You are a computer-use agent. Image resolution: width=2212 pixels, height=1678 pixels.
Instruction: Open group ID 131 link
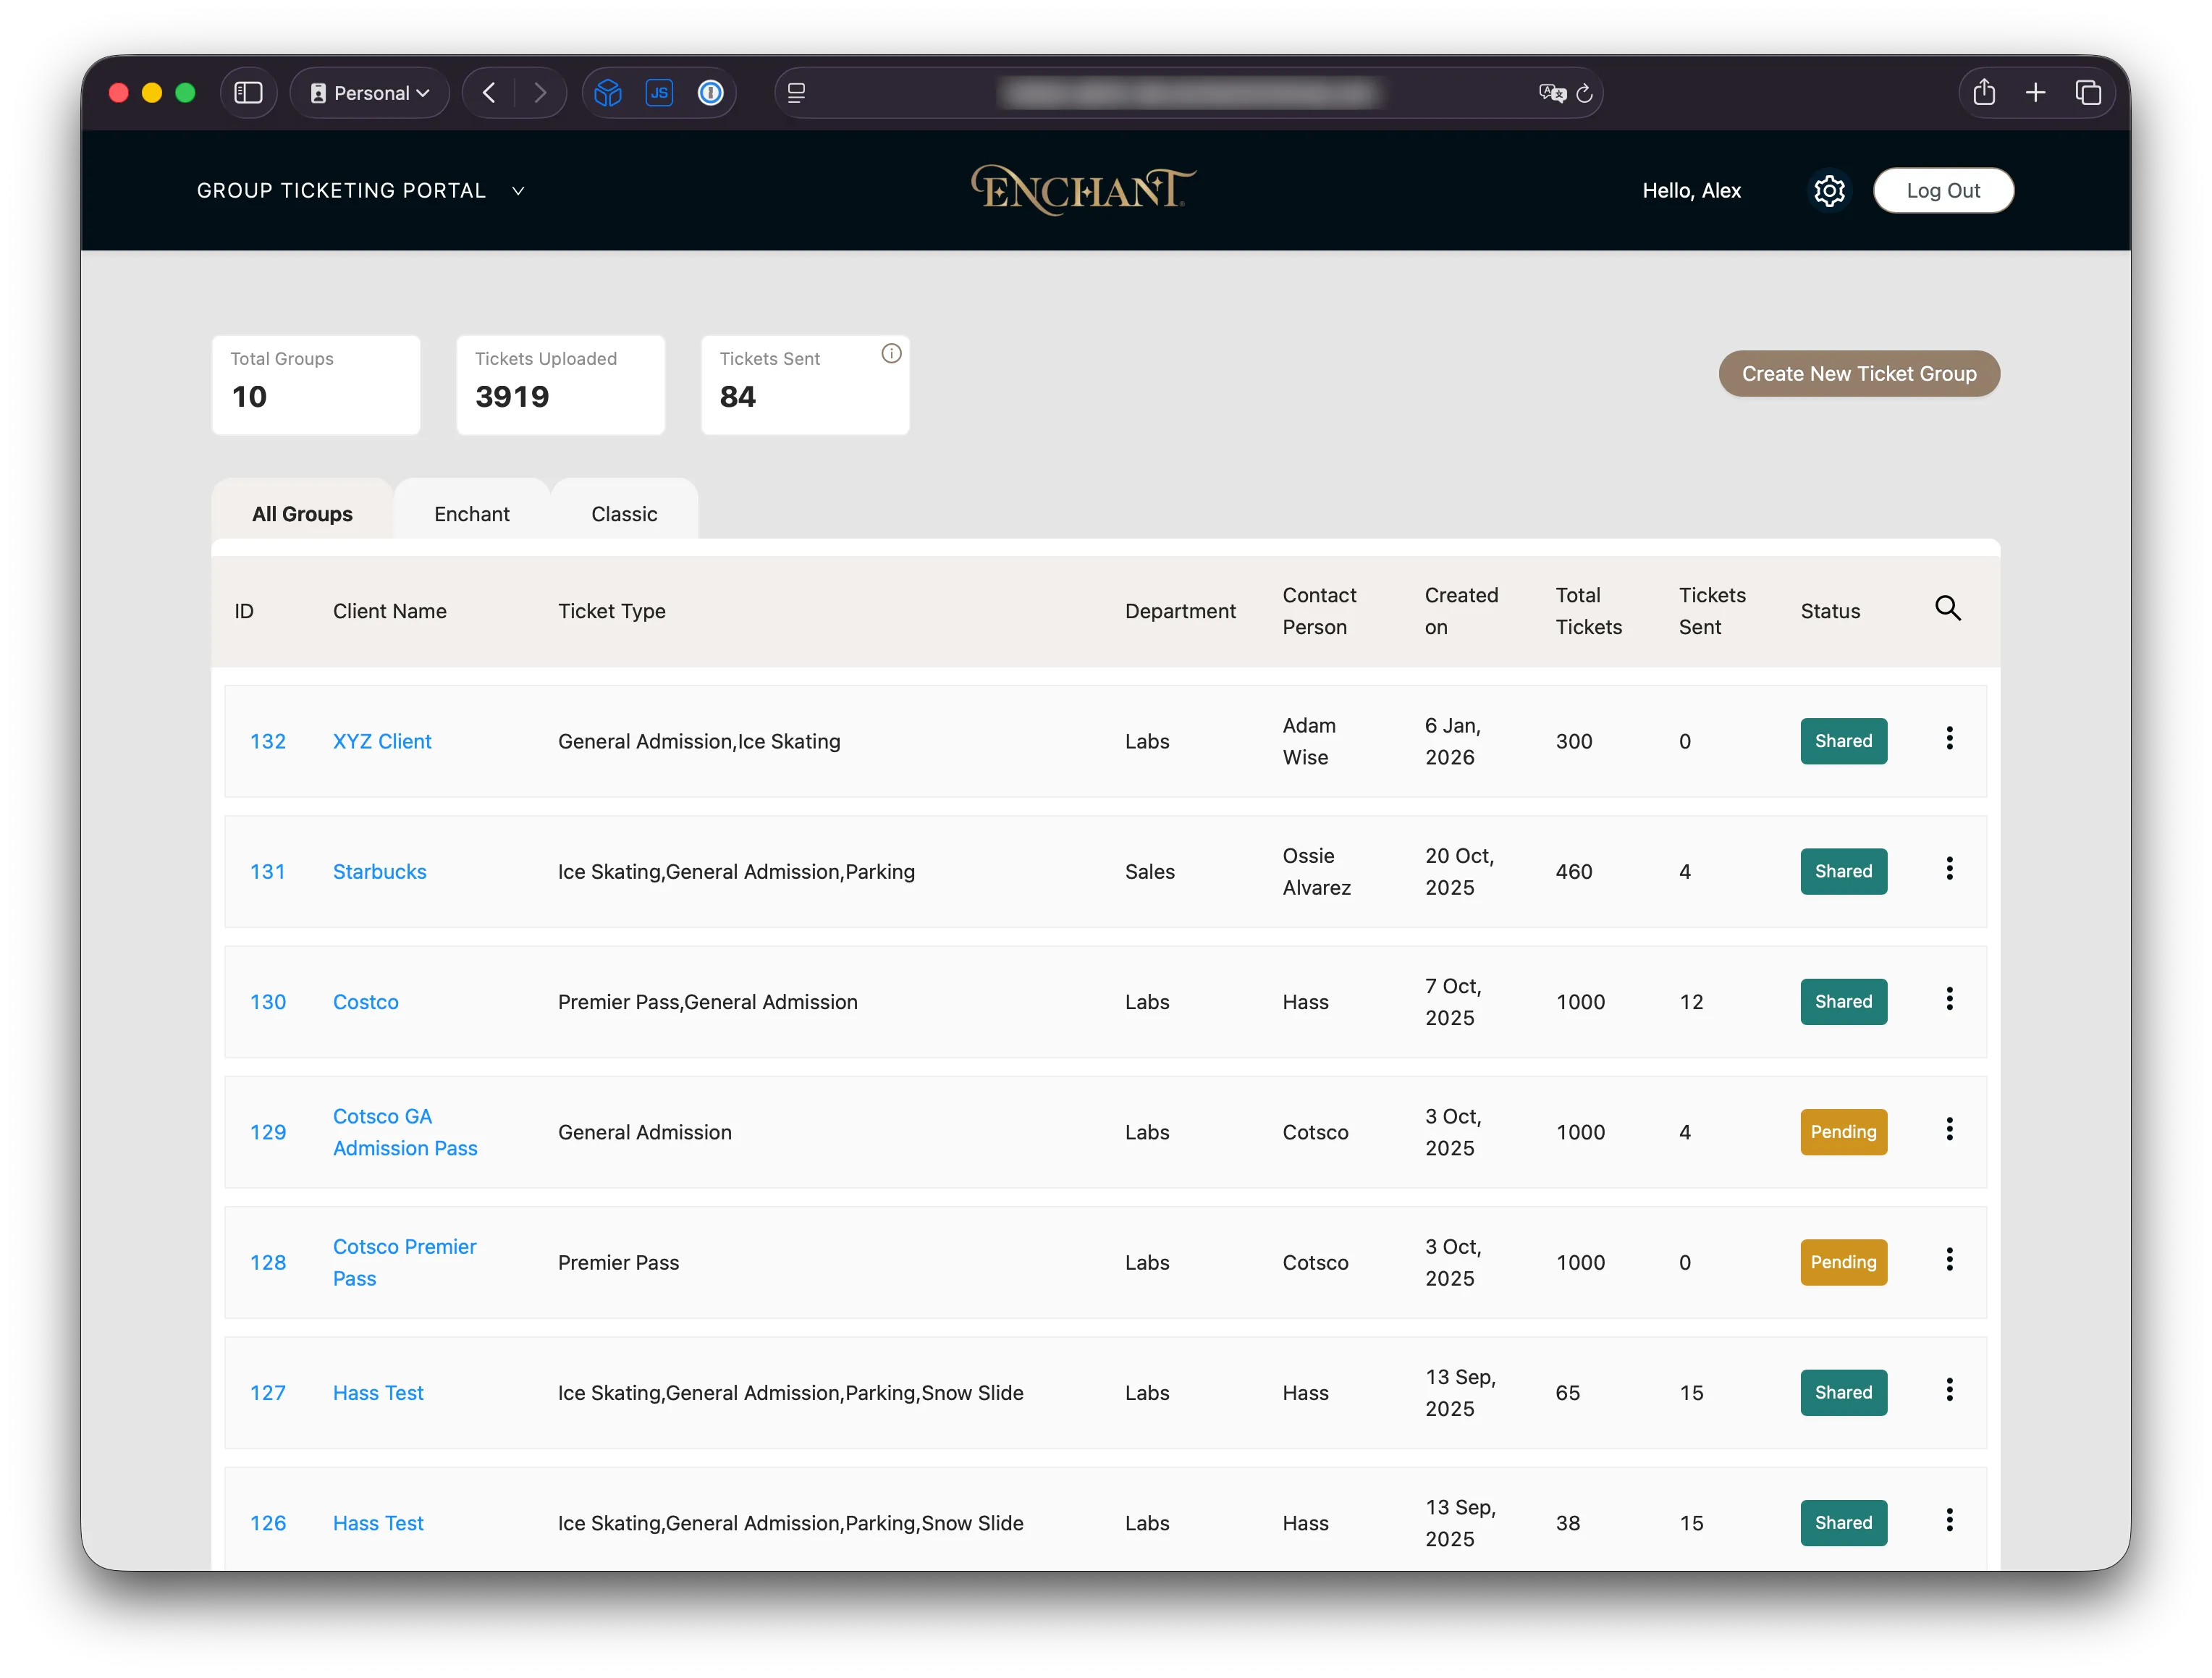268,871
